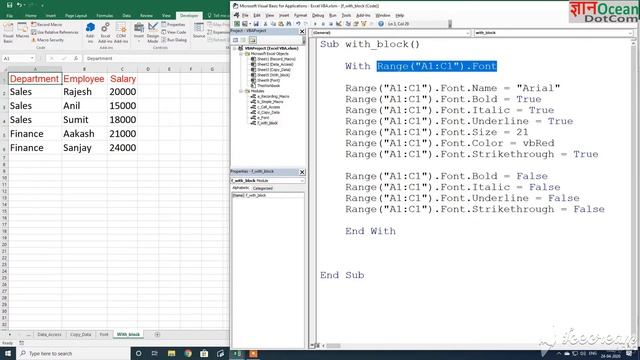
Task: Open the VBA Debug menu
Action: click(x=318, y=16)
